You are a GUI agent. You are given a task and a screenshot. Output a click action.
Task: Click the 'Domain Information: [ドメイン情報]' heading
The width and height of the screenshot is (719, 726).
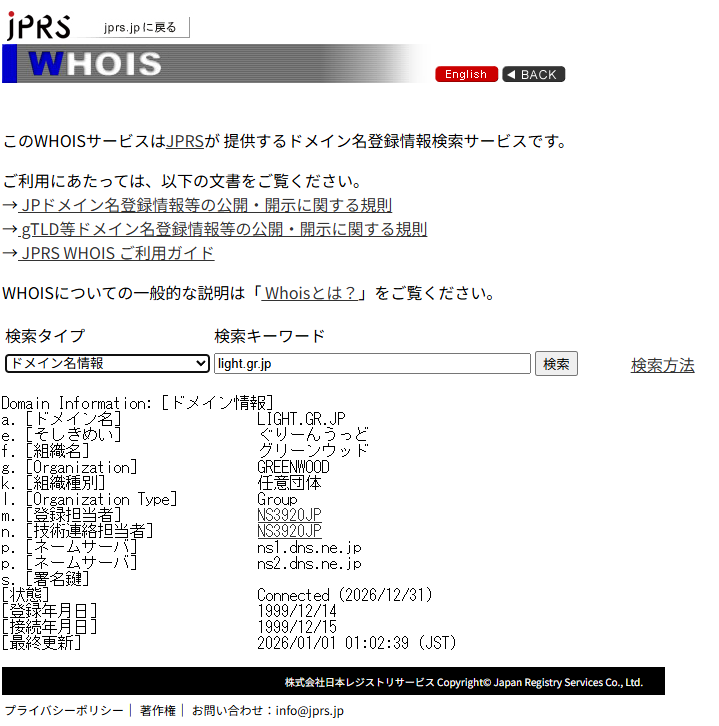click(x=138, y=403)
